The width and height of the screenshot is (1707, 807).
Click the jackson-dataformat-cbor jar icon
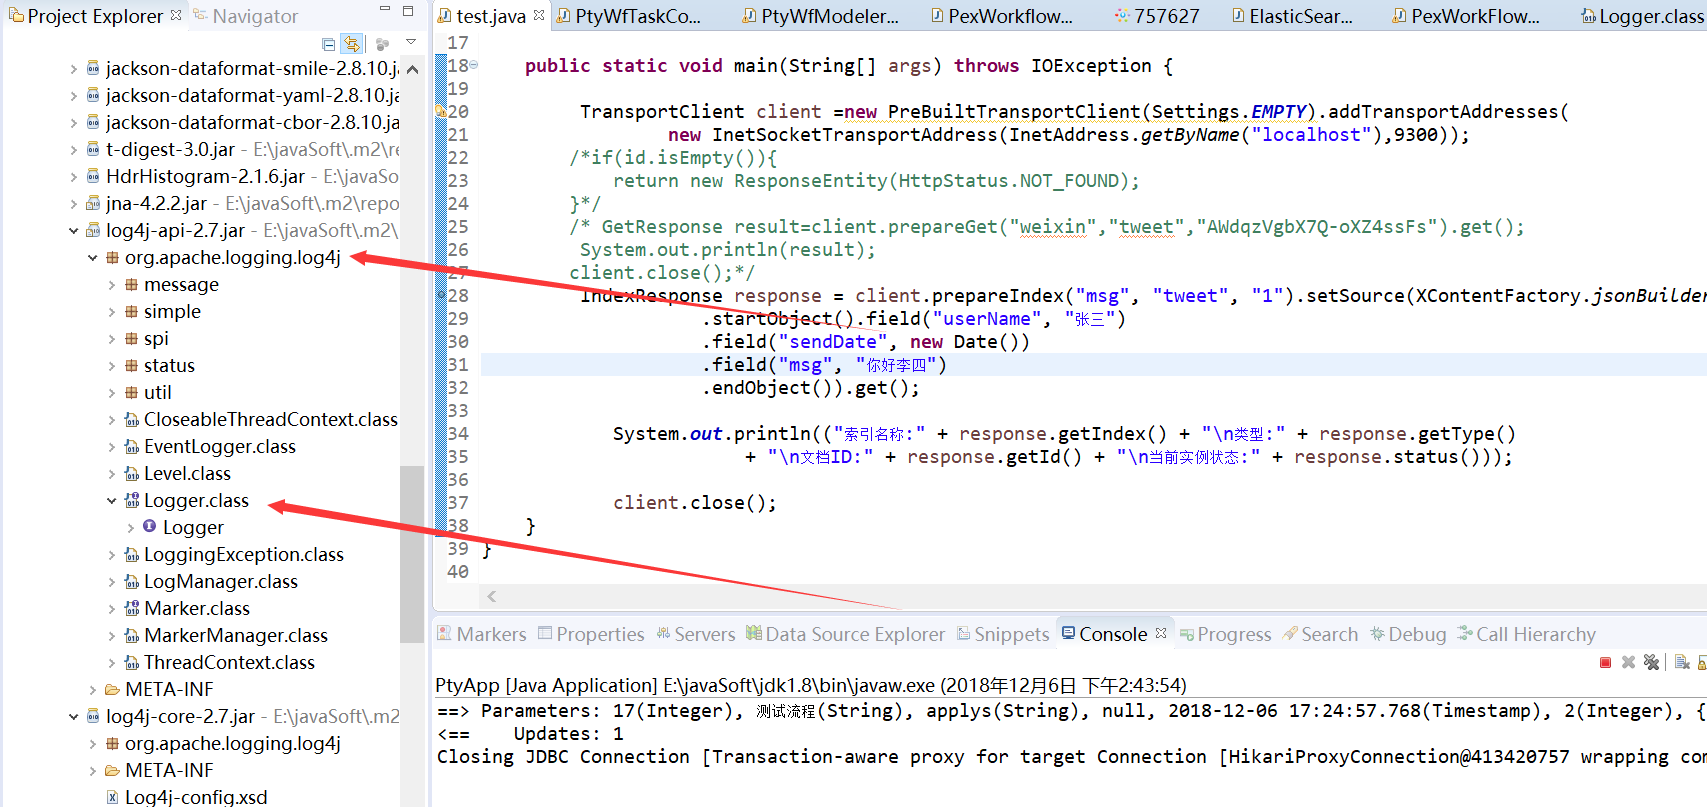(93, 123)
